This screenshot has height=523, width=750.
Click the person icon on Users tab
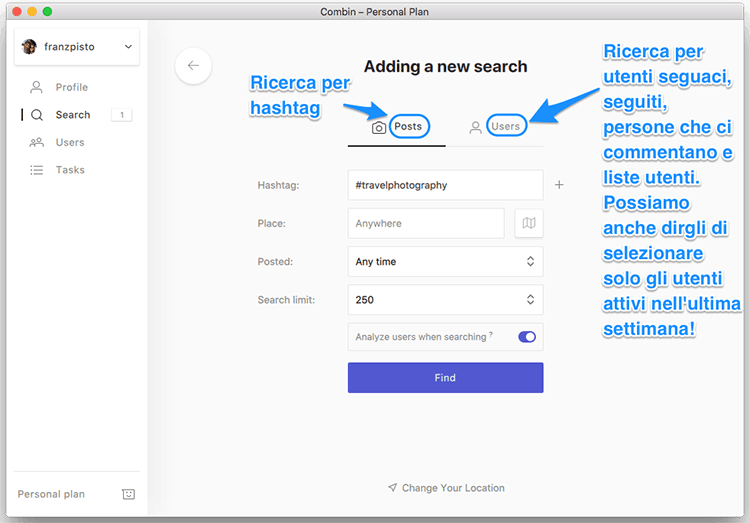click(476, 128)
